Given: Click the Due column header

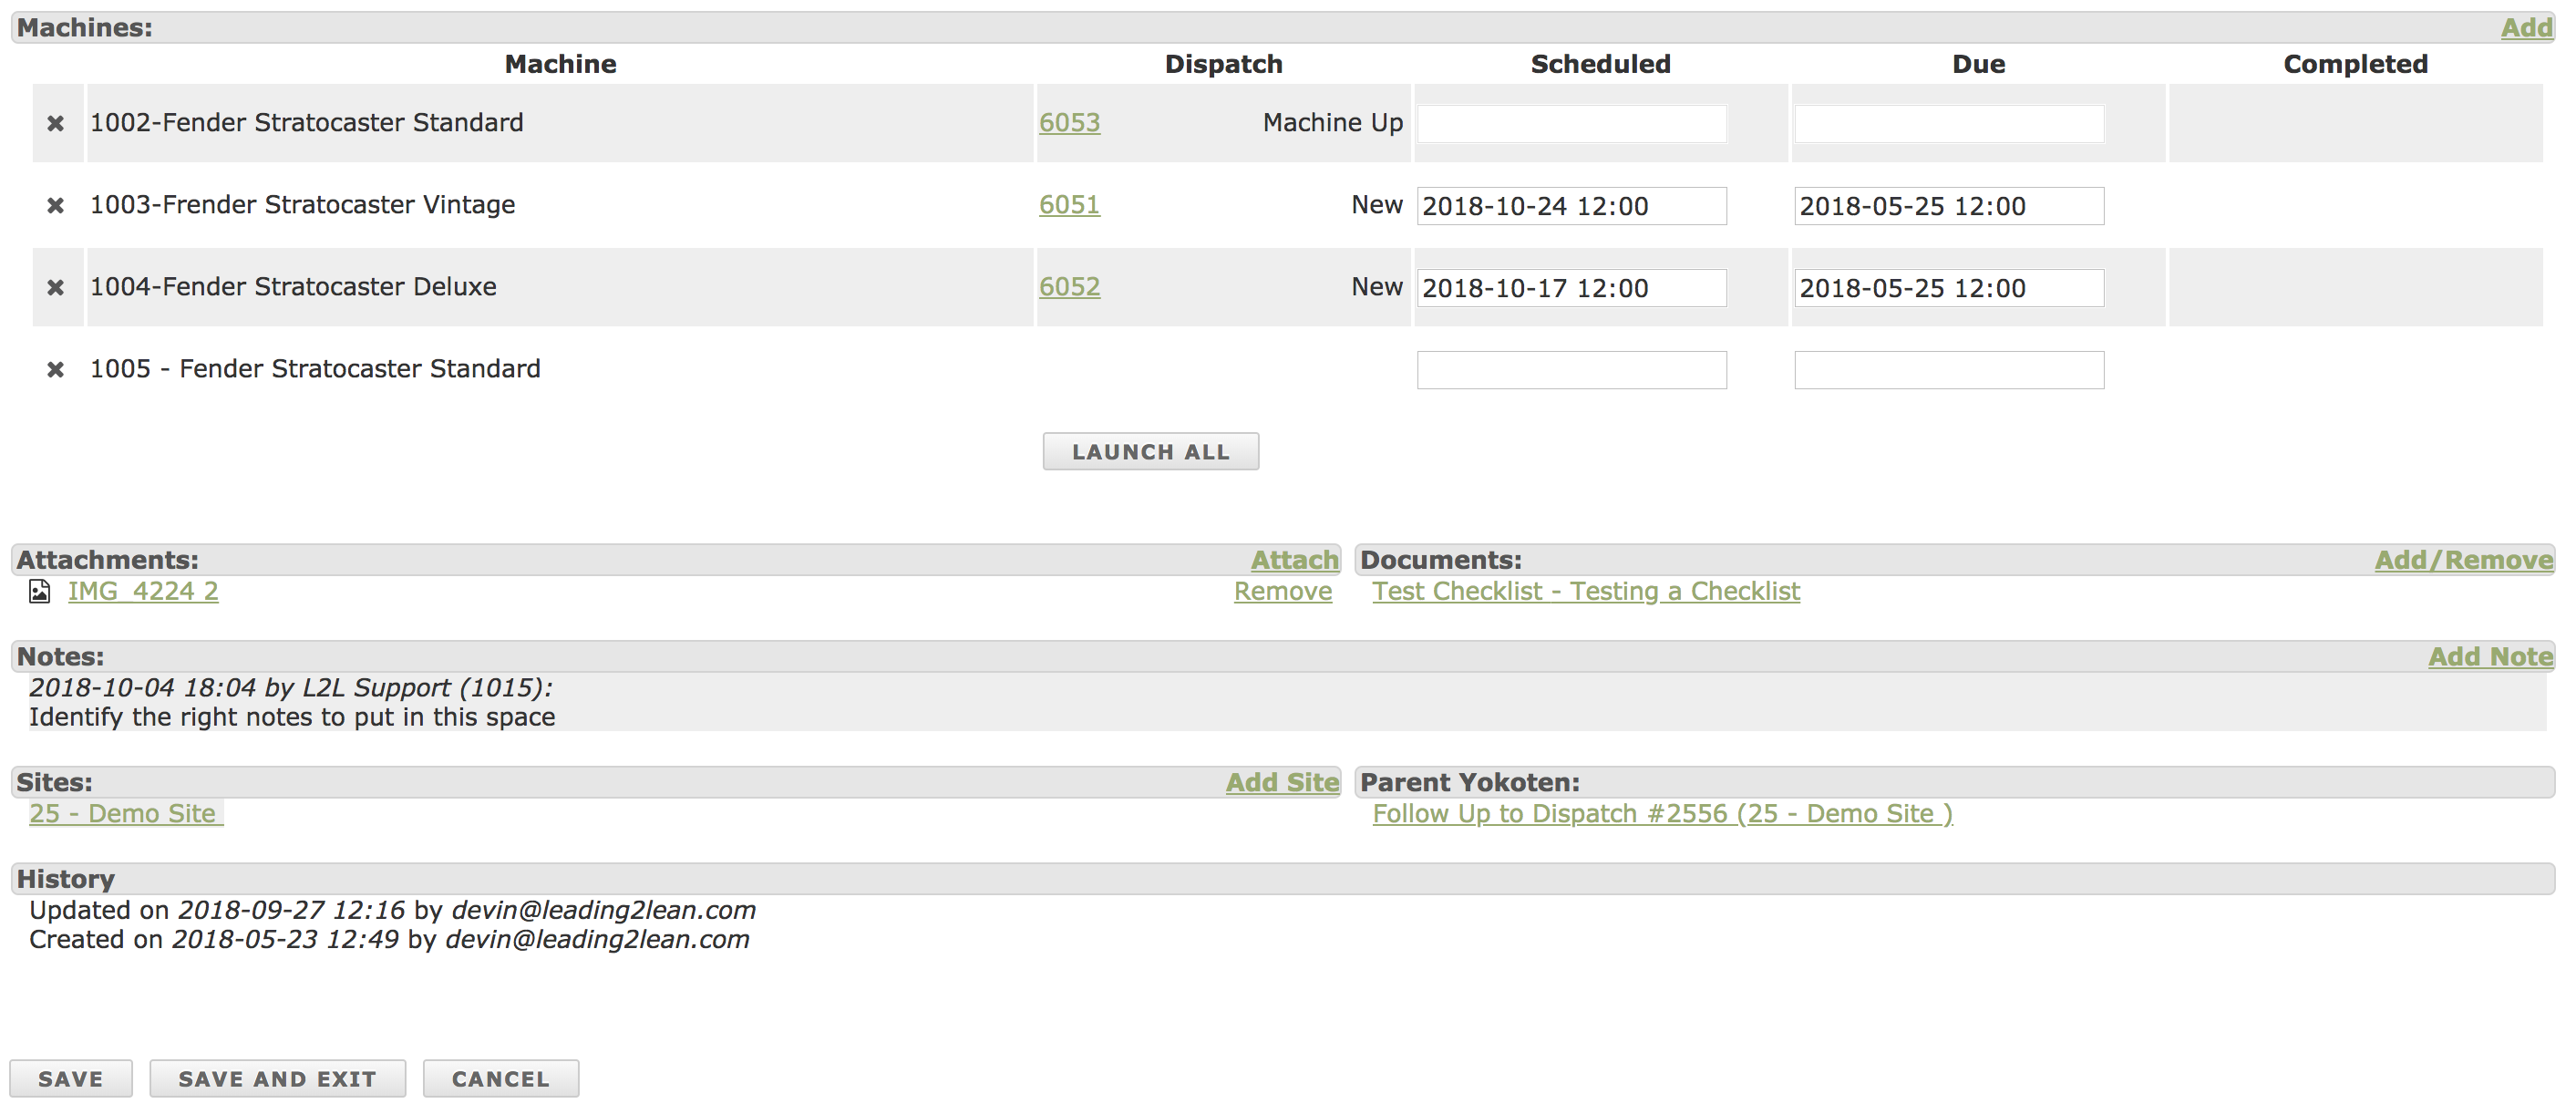Looking at the screenshot, I should click(x=1978, y=64).
